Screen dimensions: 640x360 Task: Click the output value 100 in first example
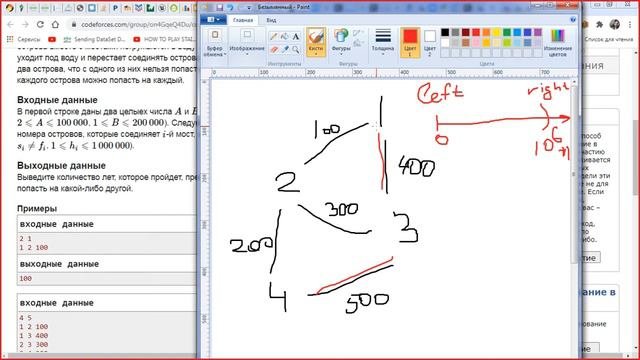point(25,278)
